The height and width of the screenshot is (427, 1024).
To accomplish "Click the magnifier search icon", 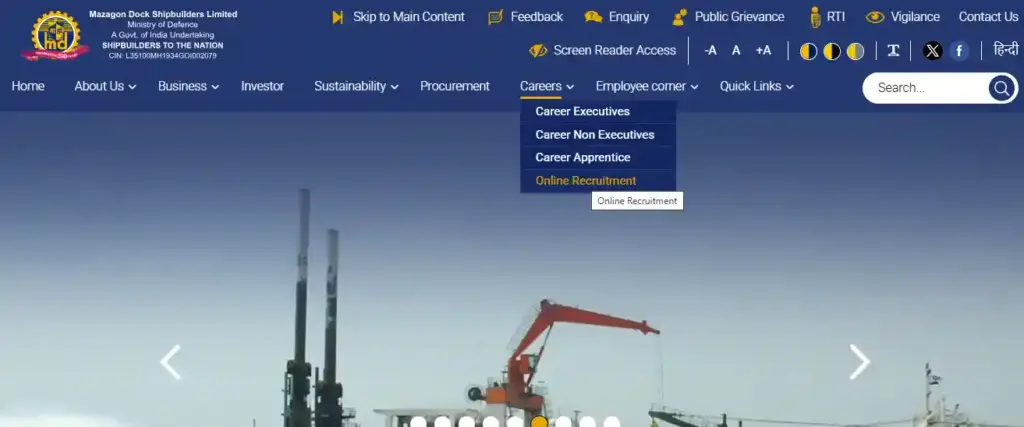I will [x=1001, y=88].
